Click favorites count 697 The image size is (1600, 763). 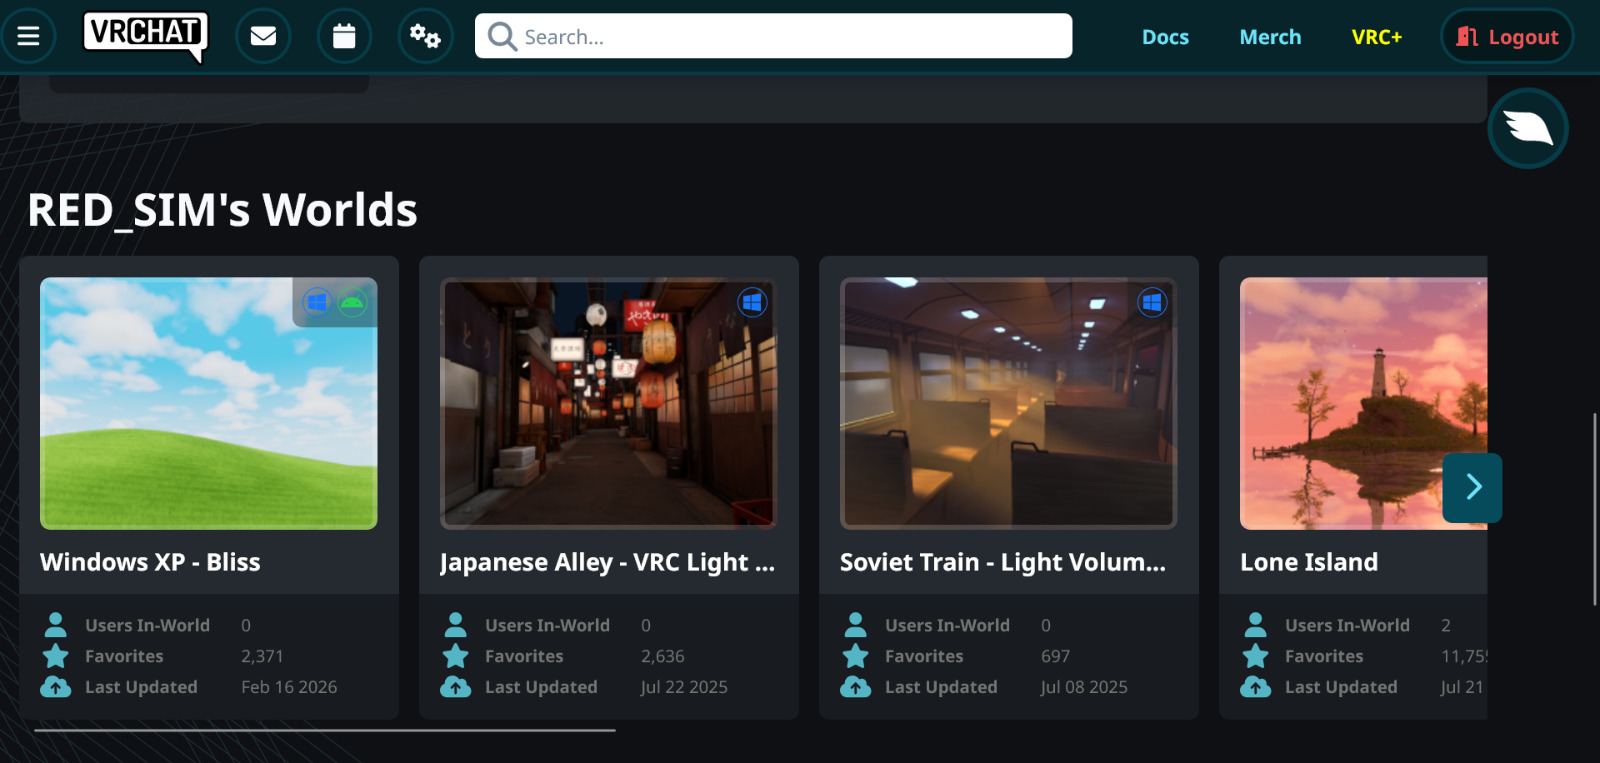[x=1055, y=656]
